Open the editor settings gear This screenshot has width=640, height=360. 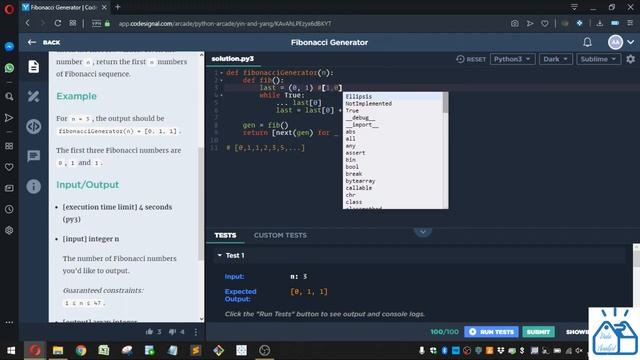(x=631, y=59)
